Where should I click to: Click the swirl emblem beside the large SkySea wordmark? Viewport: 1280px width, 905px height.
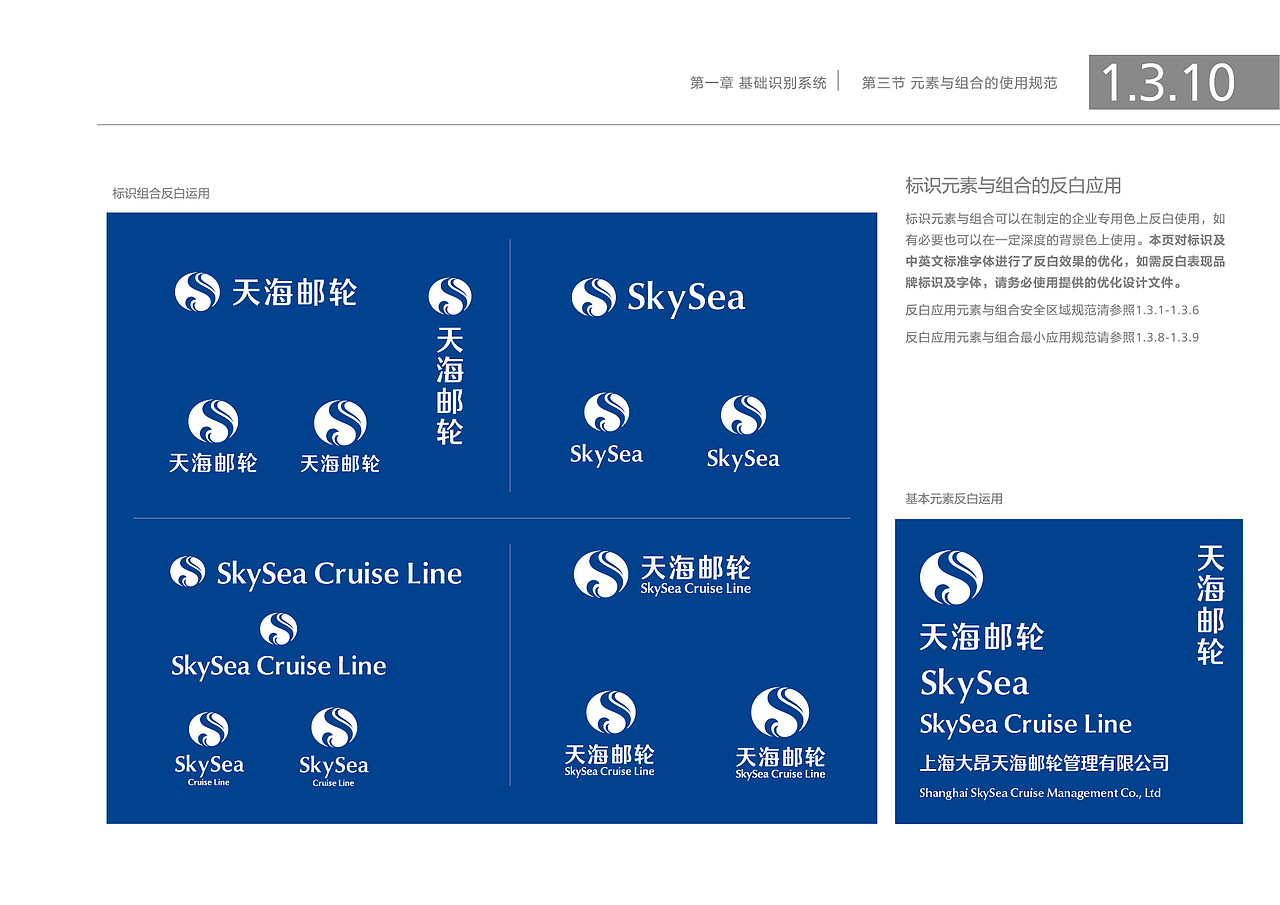click(x=594, y=298)
